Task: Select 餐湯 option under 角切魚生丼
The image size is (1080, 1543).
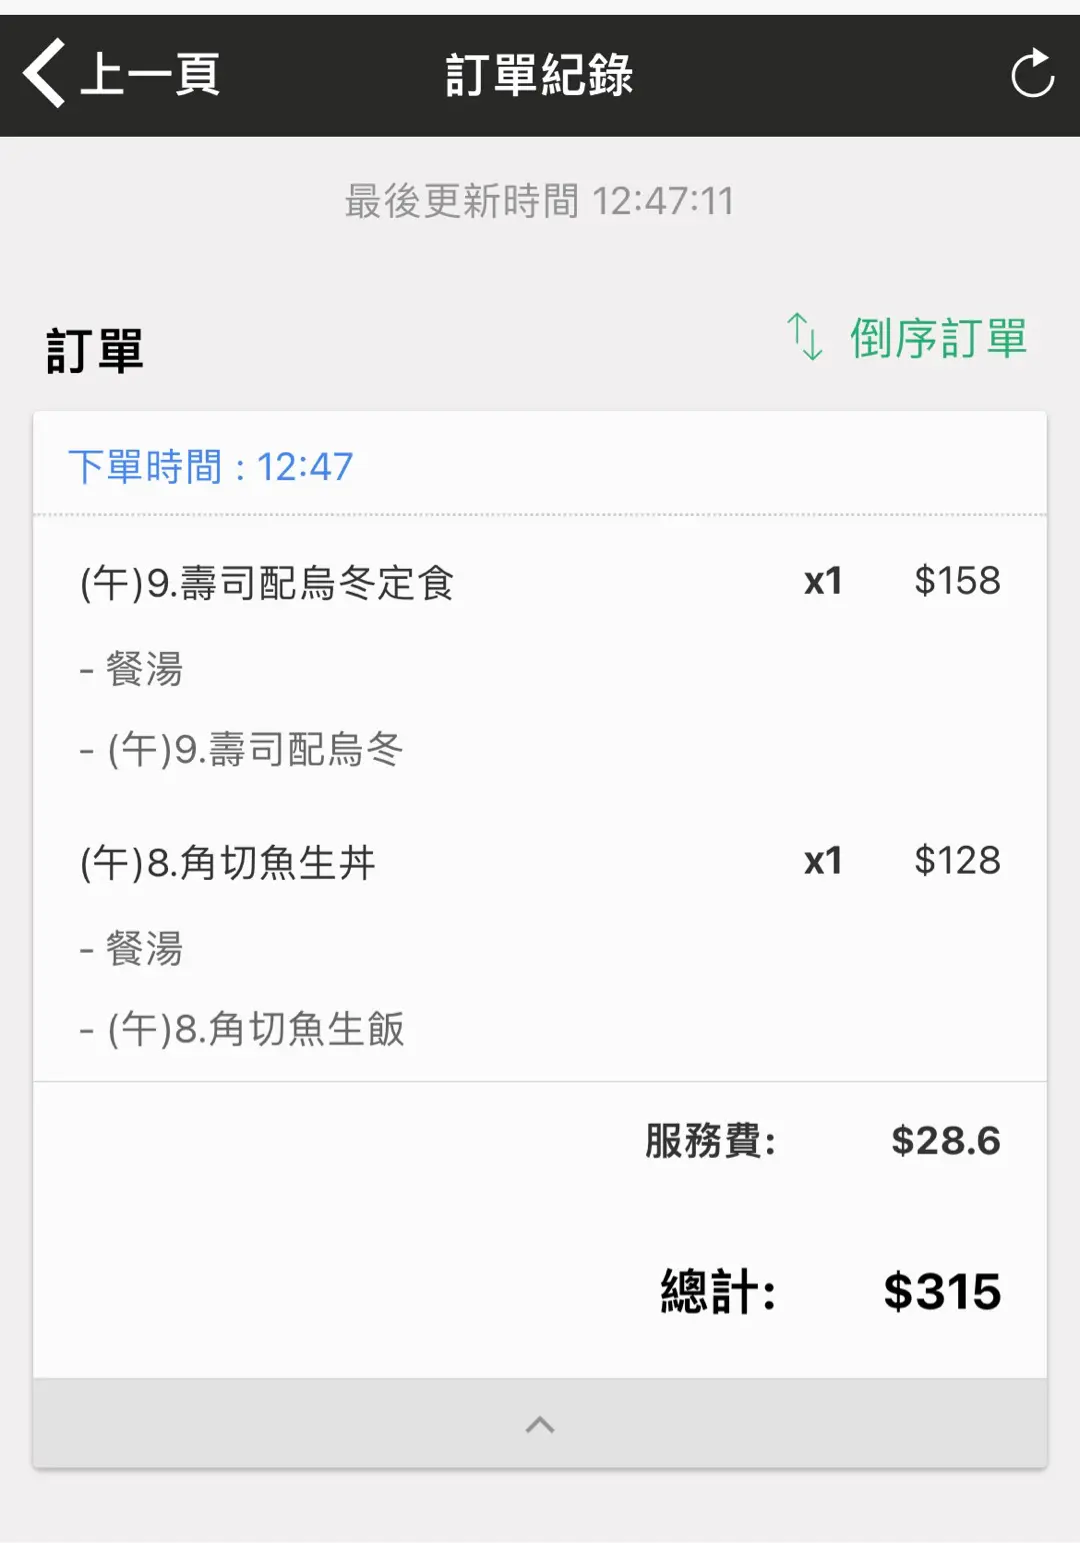Action: pos(144,949)
